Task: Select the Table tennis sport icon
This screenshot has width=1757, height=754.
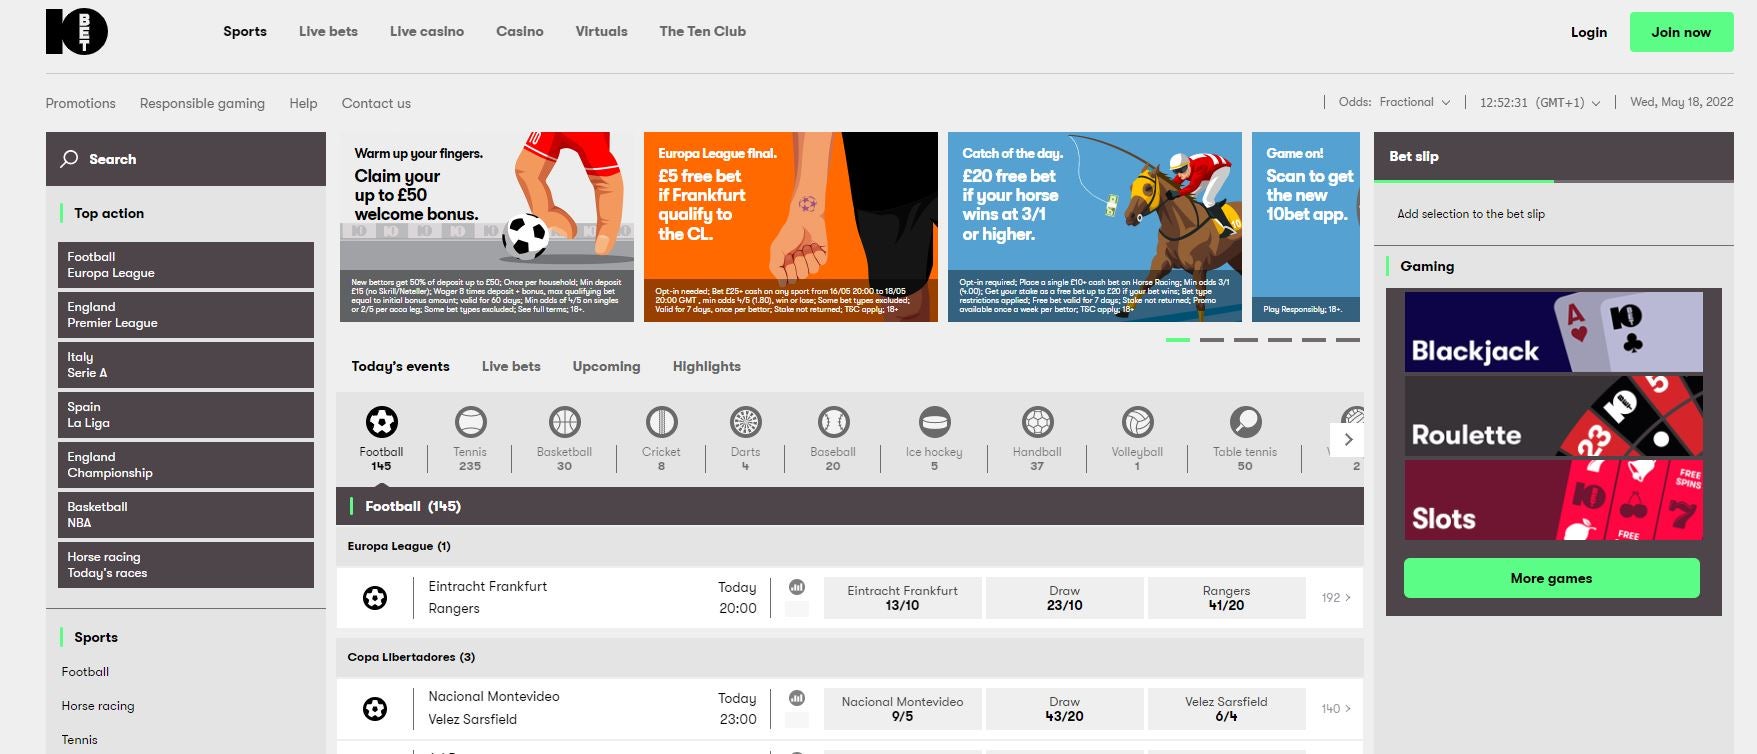Action: 1245,422
